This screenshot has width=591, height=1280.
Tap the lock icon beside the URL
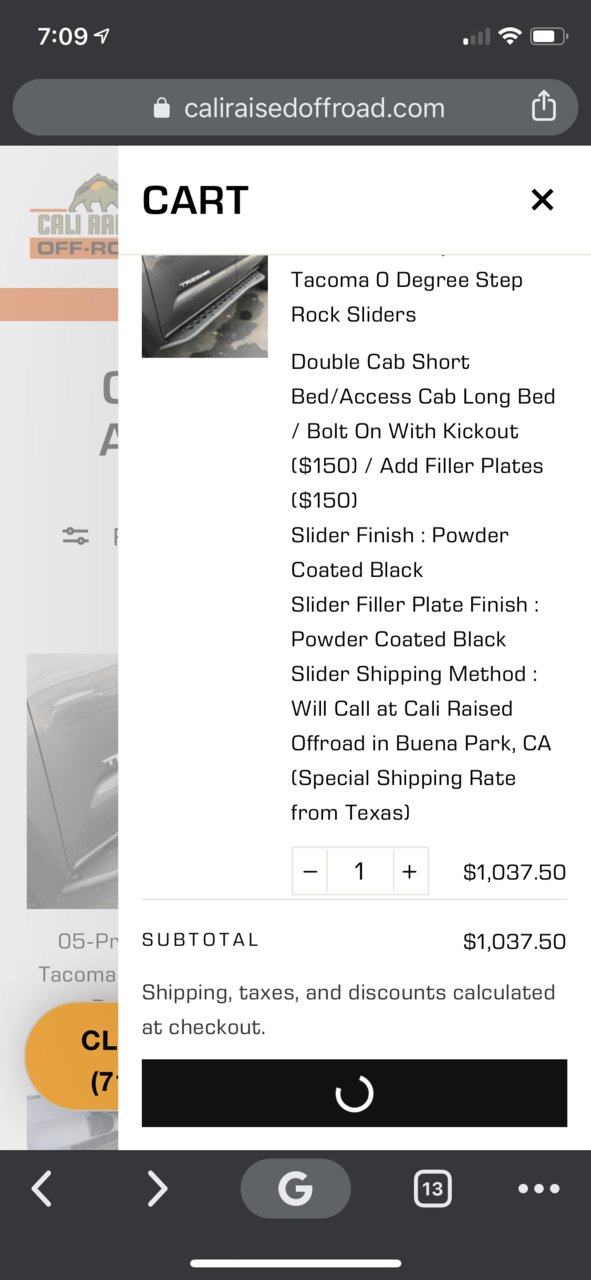(x=161, y=108)
